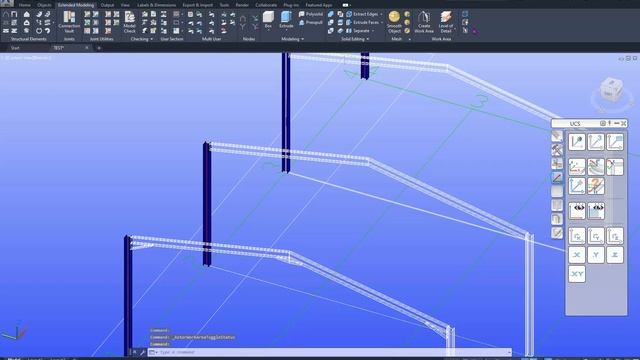640x360 pixels.
Task: Click the Y axis button in UCS
Action: coord(596,255)
